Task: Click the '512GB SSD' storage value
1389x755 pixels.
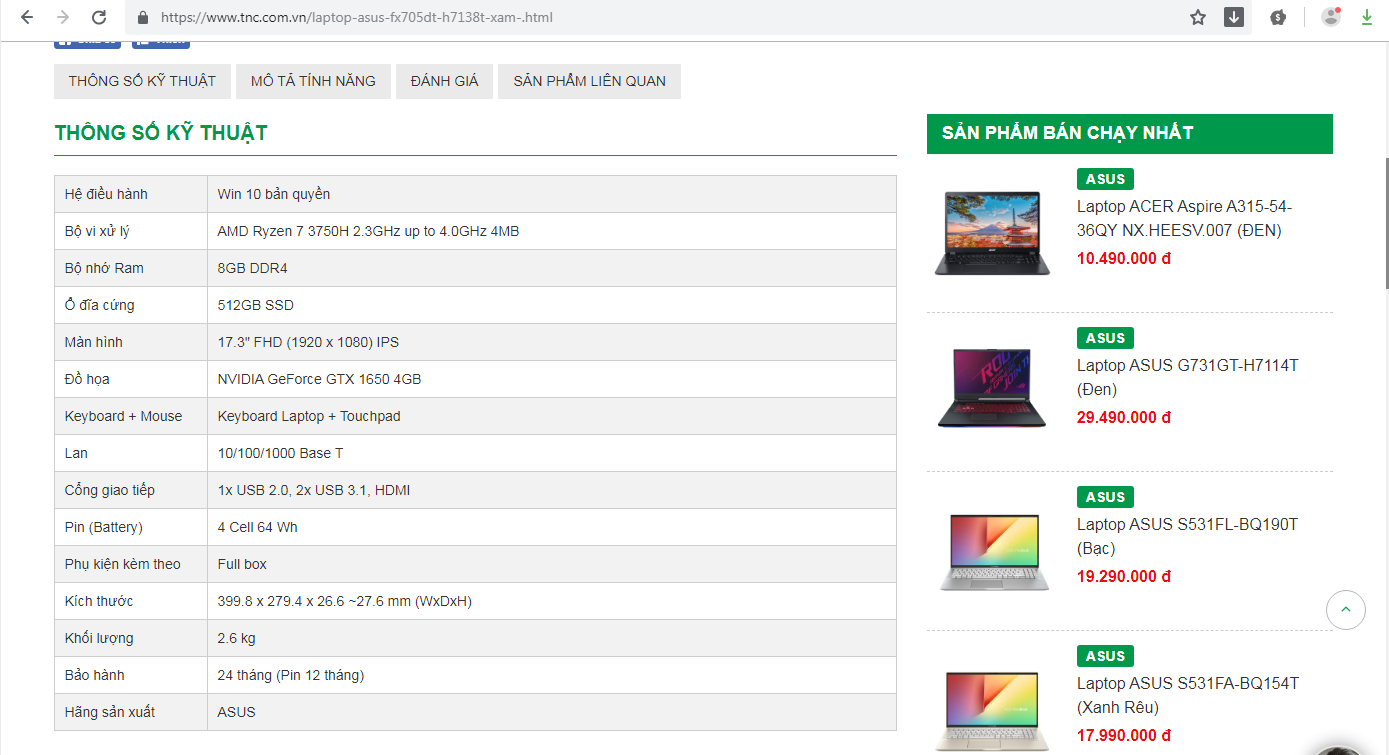Action: [256, 305]
